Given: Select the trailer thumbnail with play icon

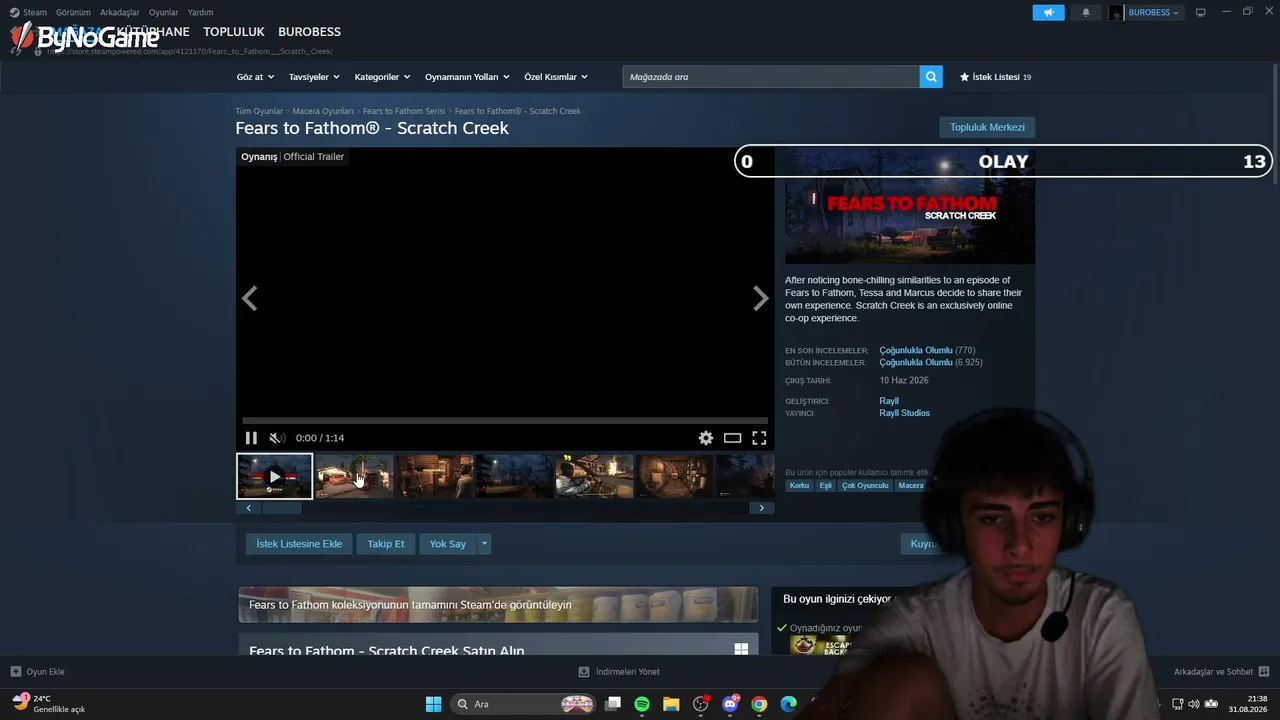Looking at the screenshot, I should [275, 476].
